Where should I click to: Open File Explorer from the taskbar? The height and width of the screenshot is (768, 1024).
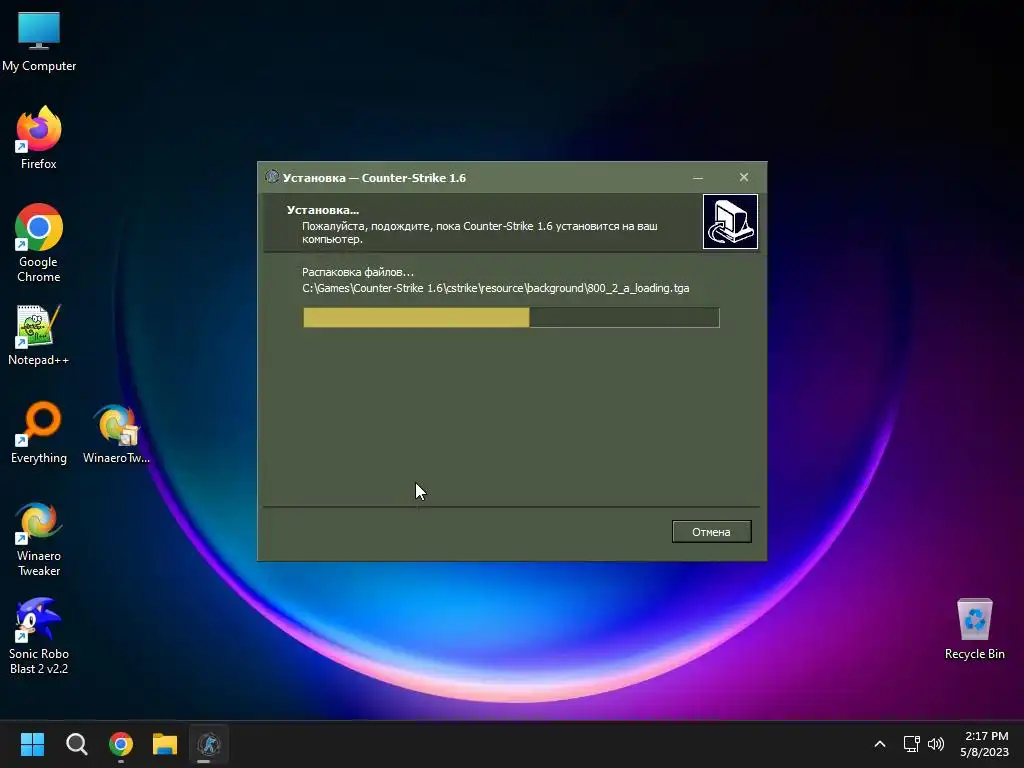pyautogui.click(x=165, y=744)
